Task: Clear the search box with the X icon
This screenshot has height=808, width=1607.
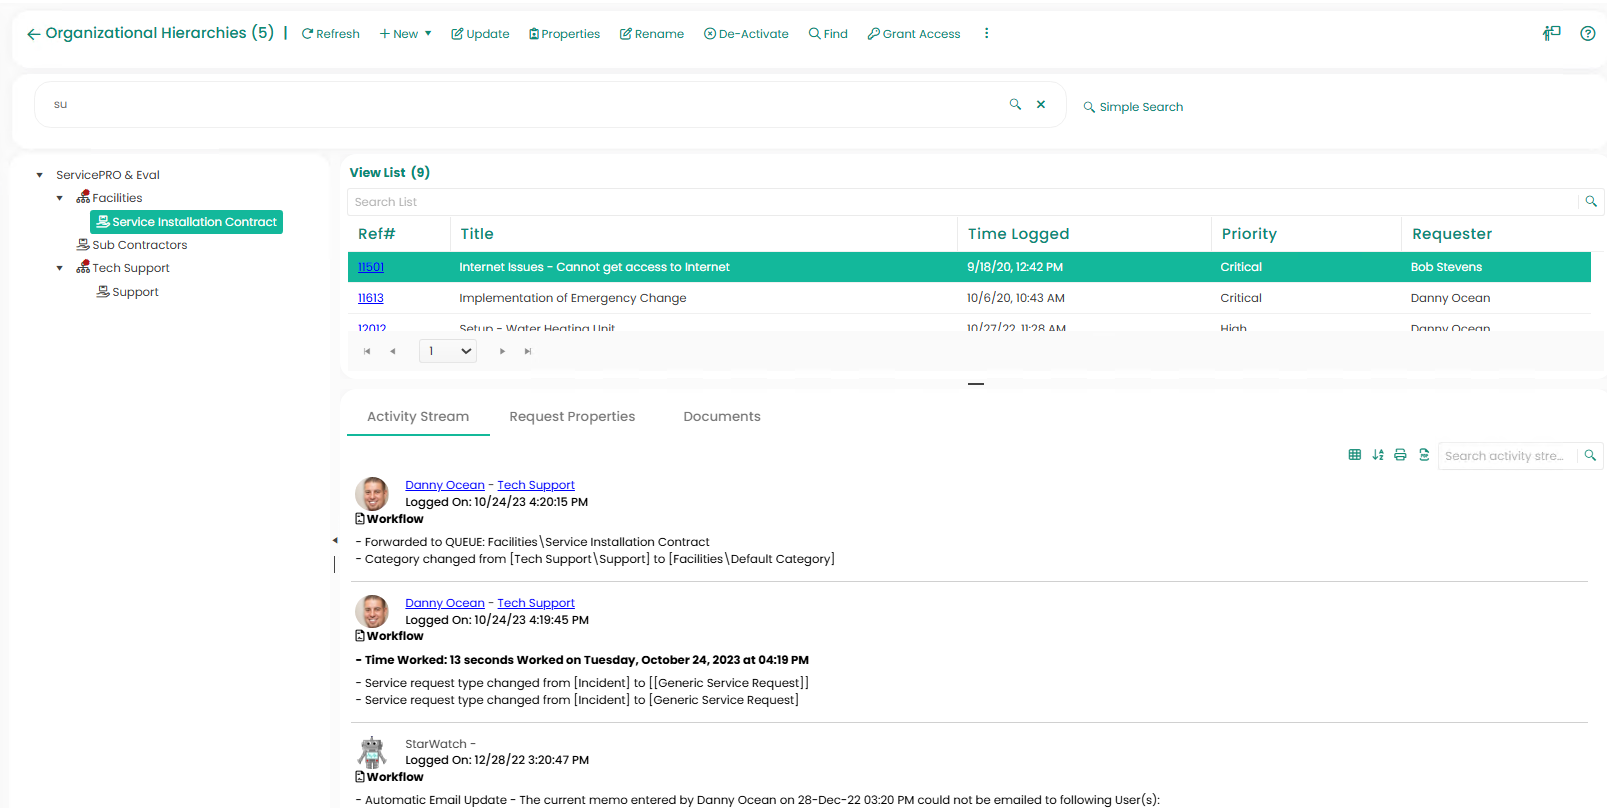Action: tap(1041, 104)
